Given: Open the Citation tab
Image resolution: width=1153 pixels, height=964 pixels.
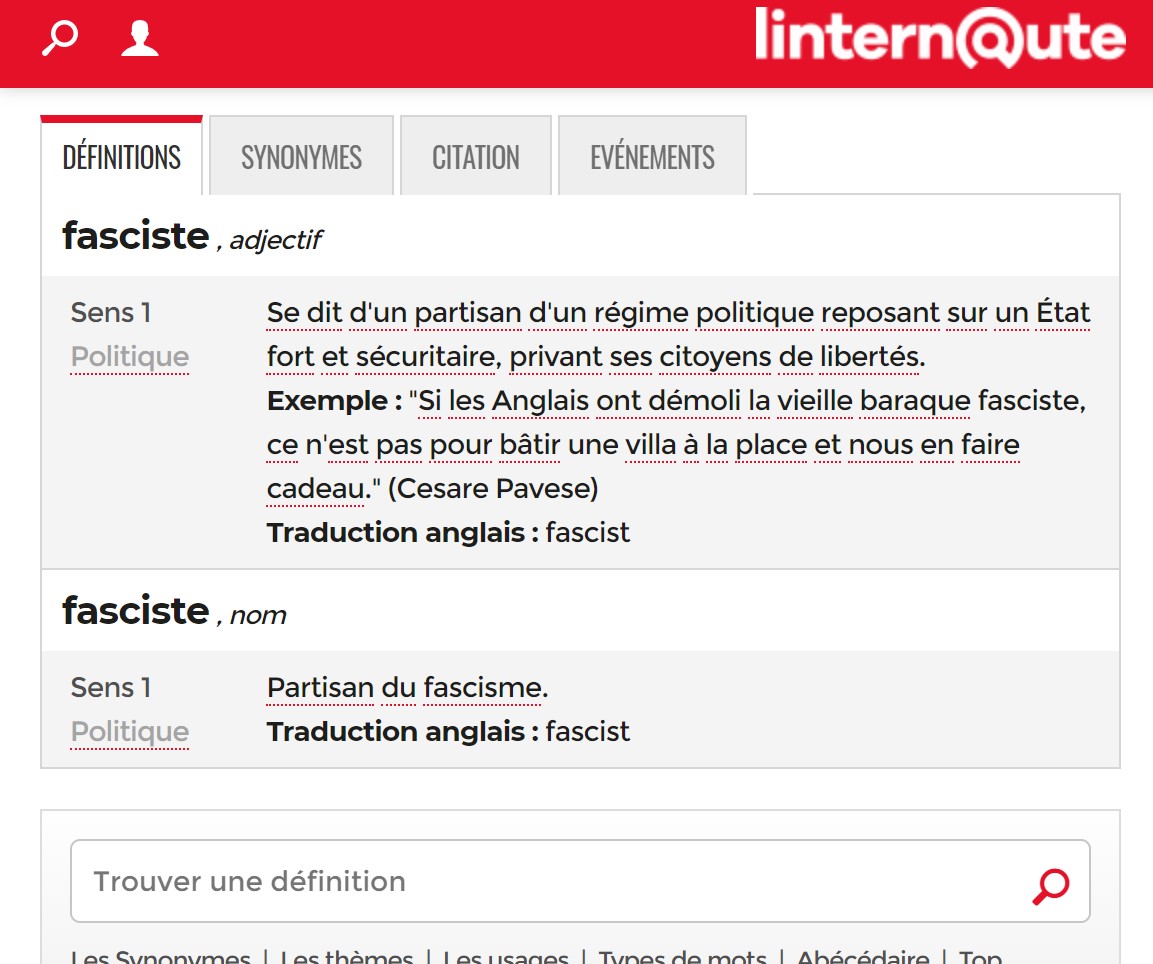Looking at the screenshot, I should tap(476, 156).
